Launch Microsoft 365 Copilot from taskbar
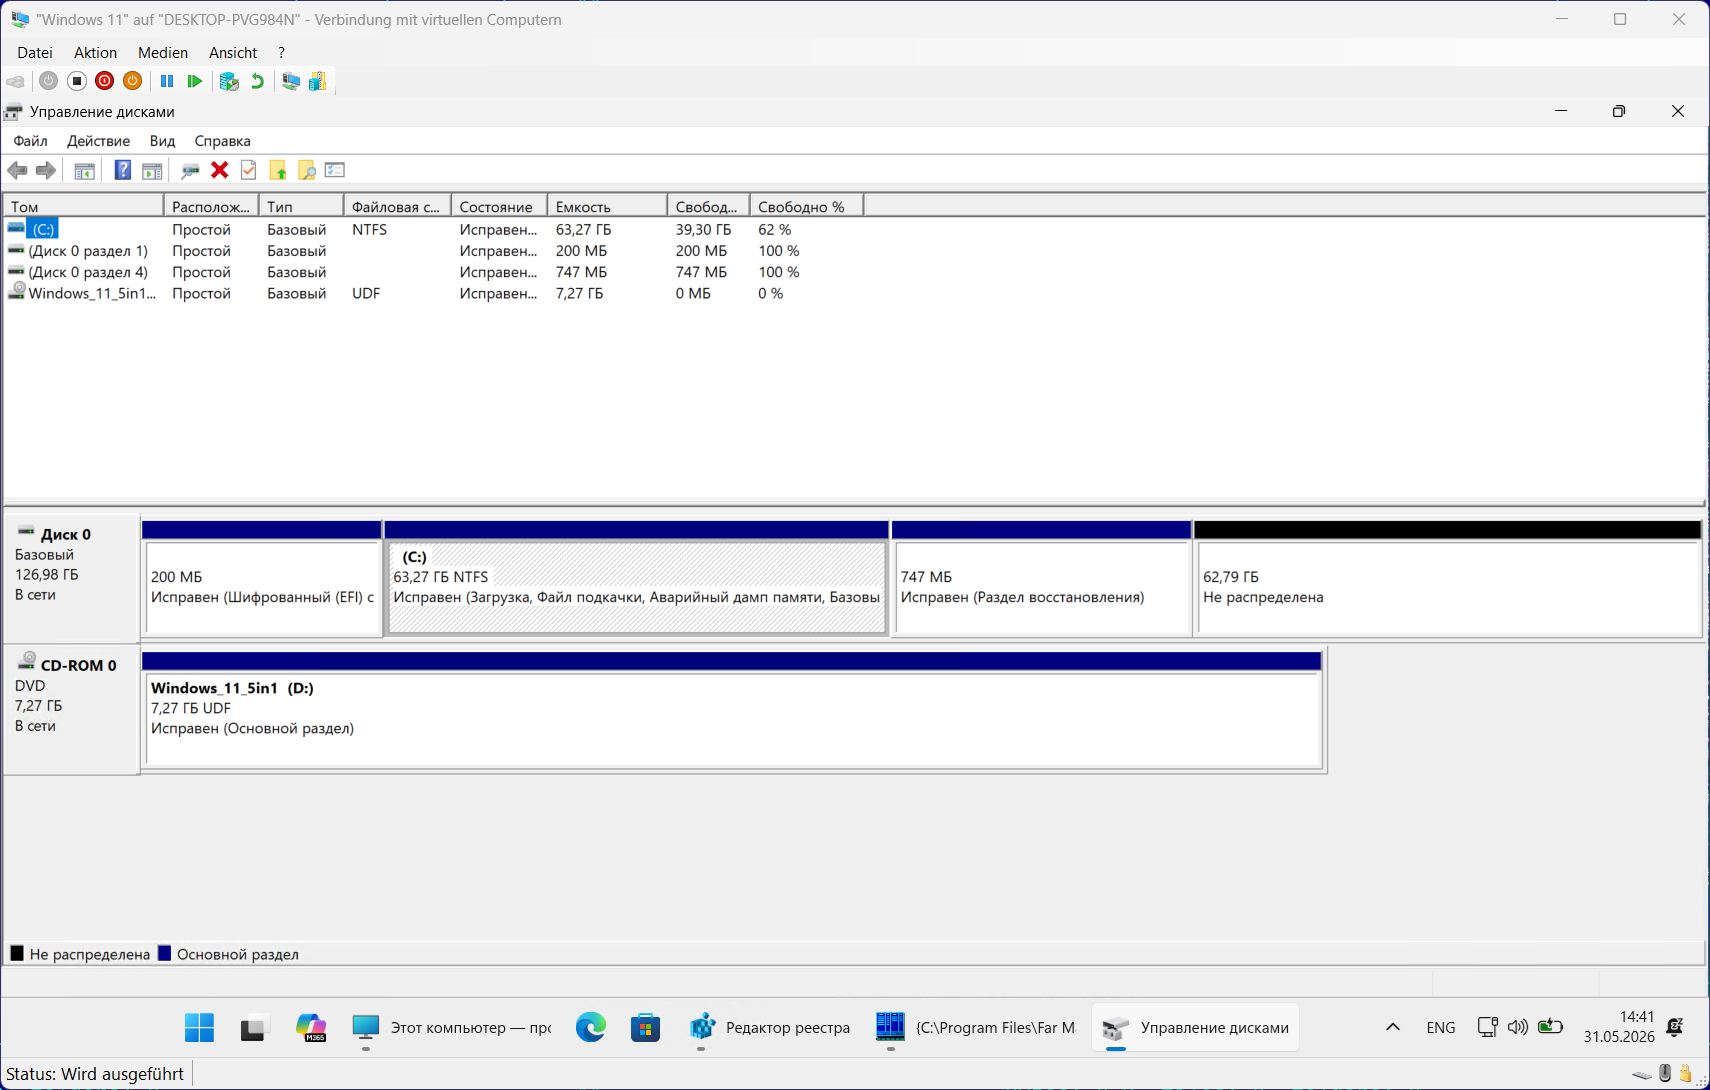 pyautogui.click(x=311, y=1027)
